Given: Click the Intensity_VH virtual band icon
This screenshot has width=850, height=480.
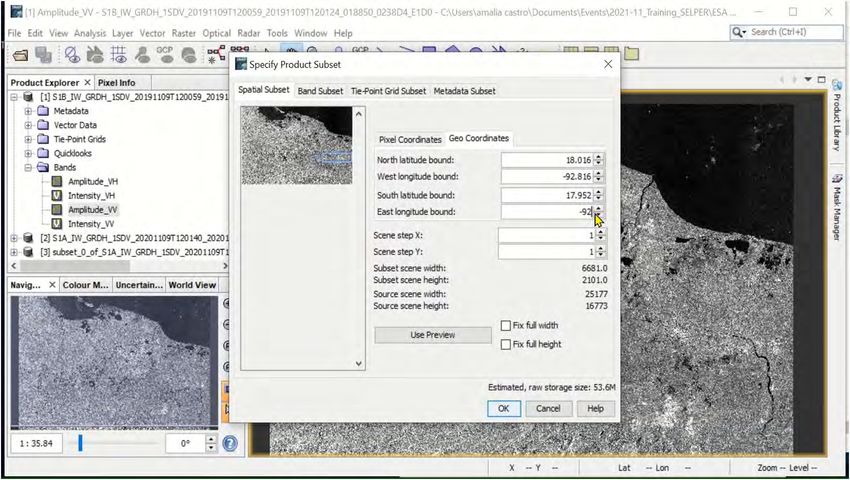Looking at the screenshot, I should (x=58, y=196).
